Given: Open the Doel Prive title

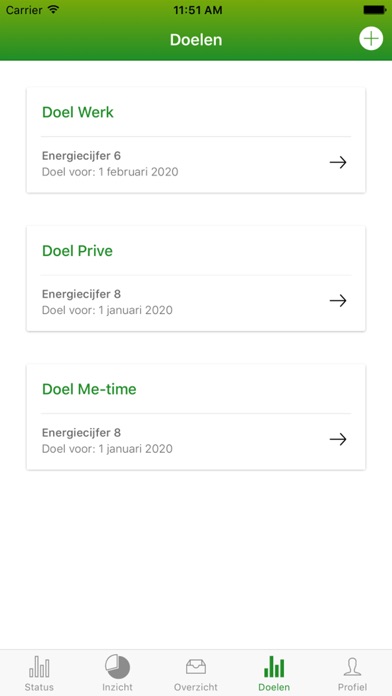Looking at the screenshot, I should pyautogui.click(x=77, y=251).
